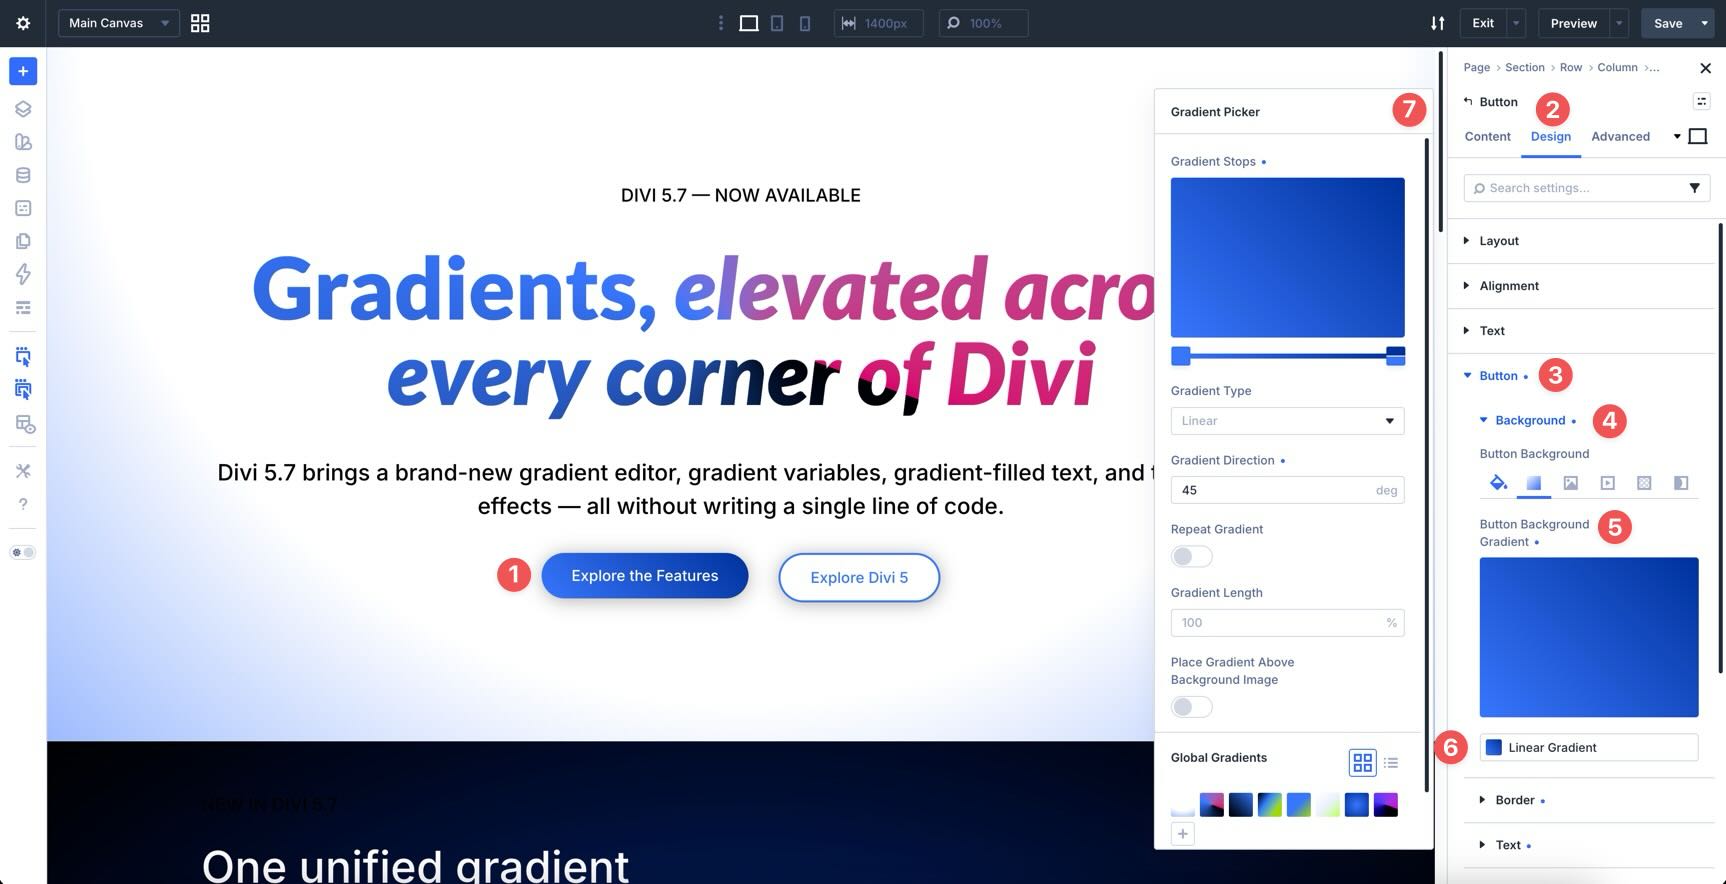
Task: Open the Preview options dropdown arrow
Action: pos(1619,23)
